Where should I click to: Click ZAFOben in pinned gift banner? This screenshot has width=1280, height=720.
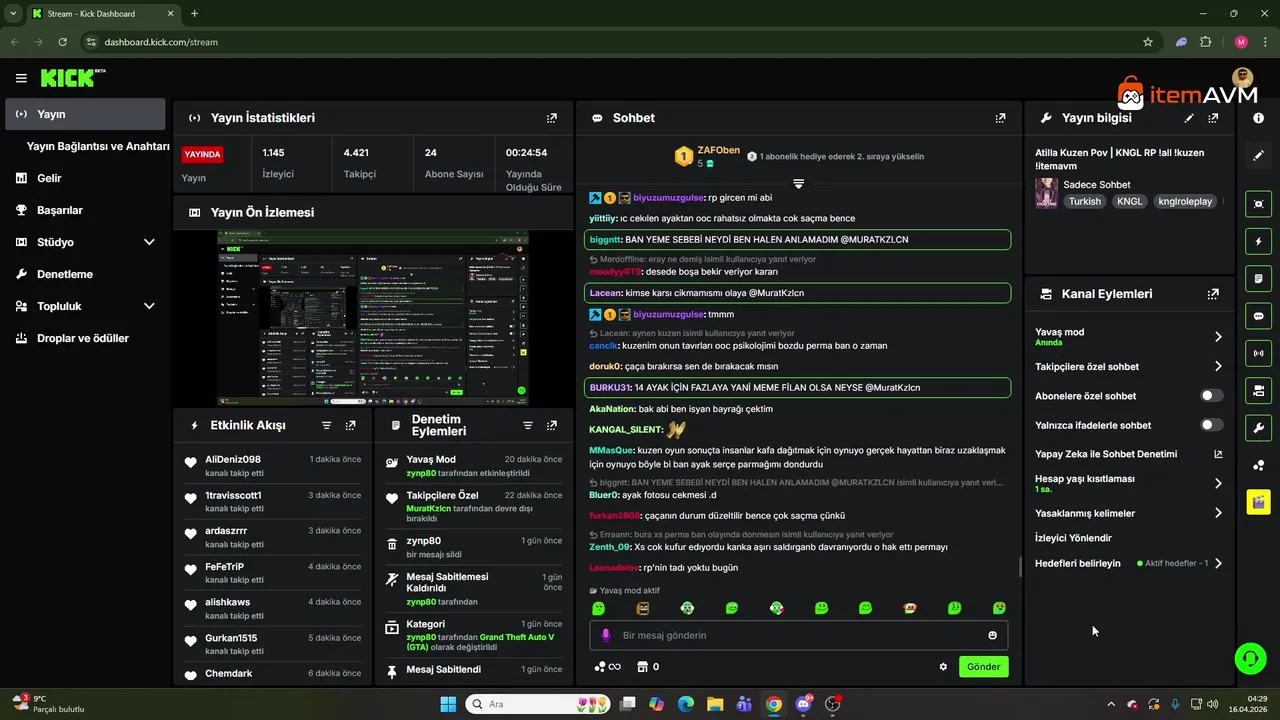click(x=719, y=151)
